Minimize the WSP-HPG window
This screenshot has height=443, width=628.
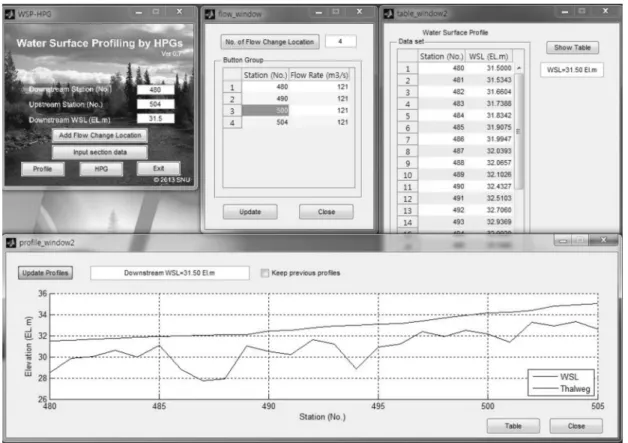[x=139, y=13]
